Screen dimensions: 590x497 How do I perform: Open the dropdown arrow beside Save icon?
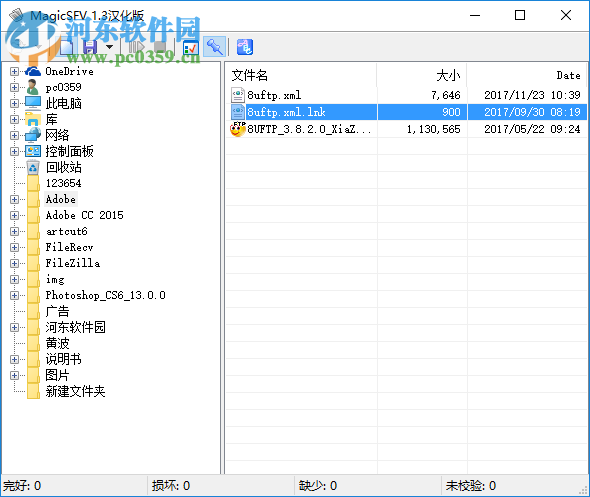point(109,47)
